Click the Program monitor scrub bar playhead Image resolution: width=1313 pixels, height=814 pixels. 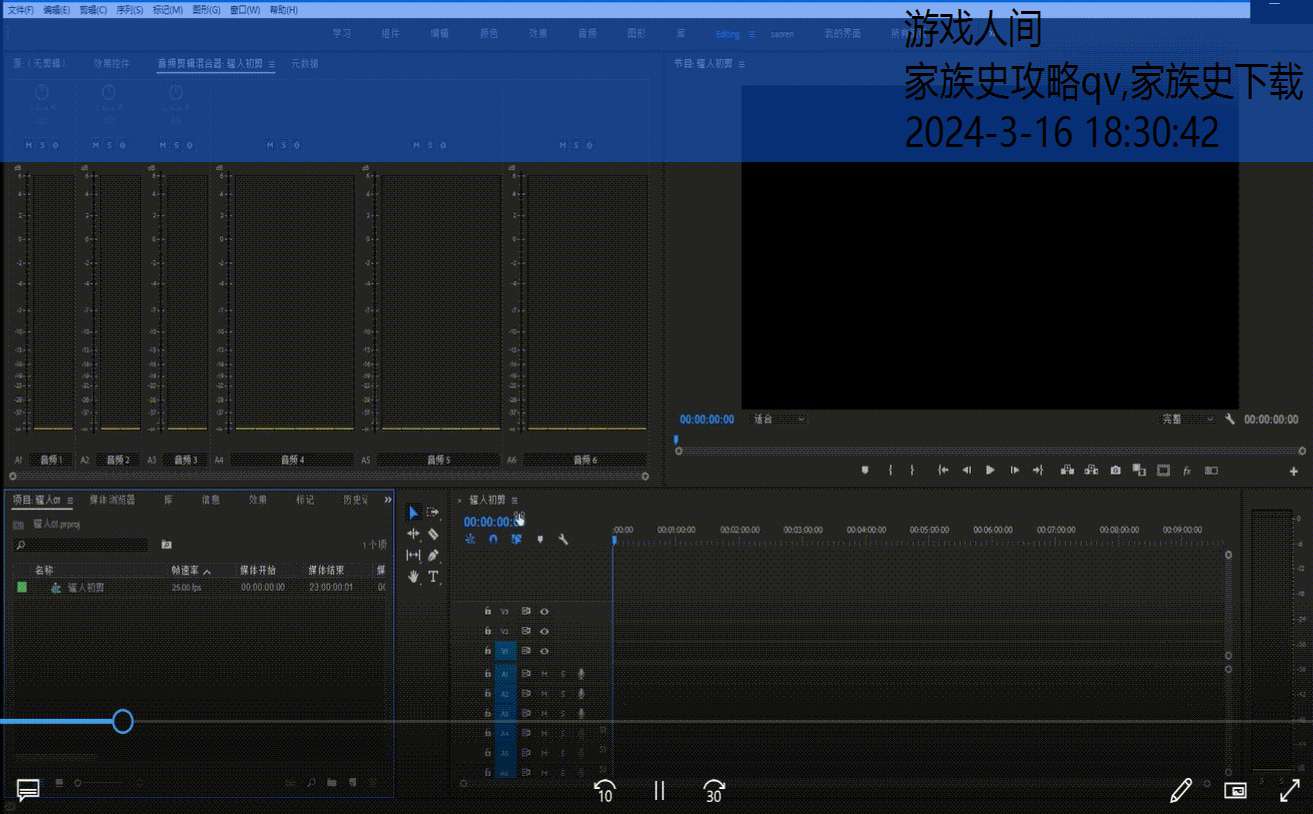(x=676, y=439)
